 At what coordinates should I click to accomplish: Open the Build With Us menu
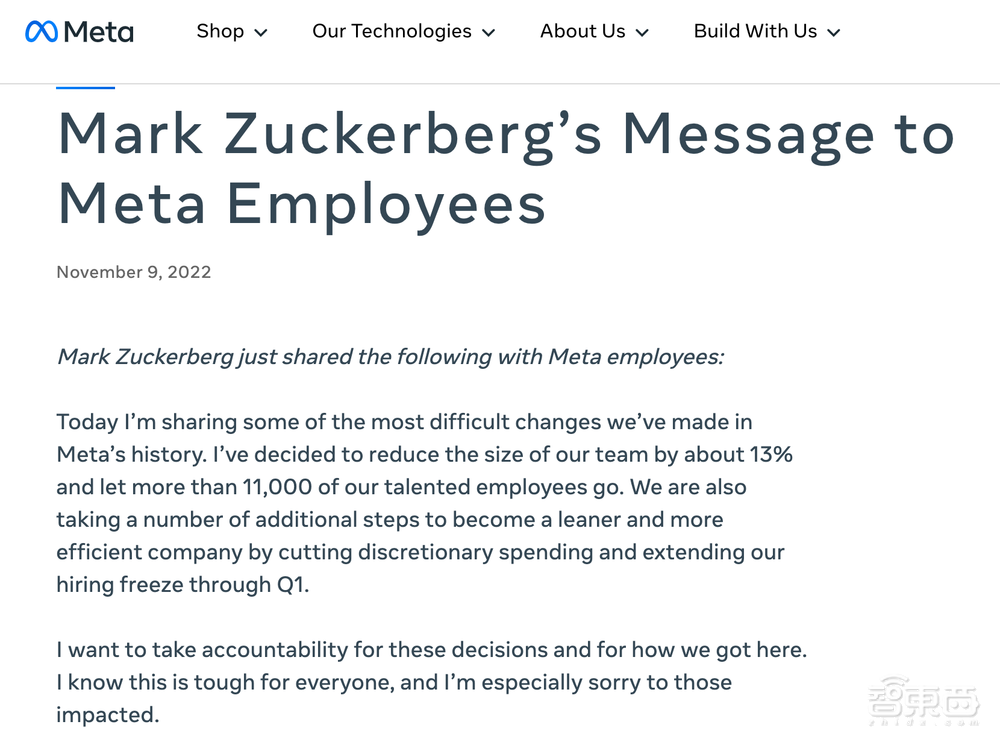(755, 31)
